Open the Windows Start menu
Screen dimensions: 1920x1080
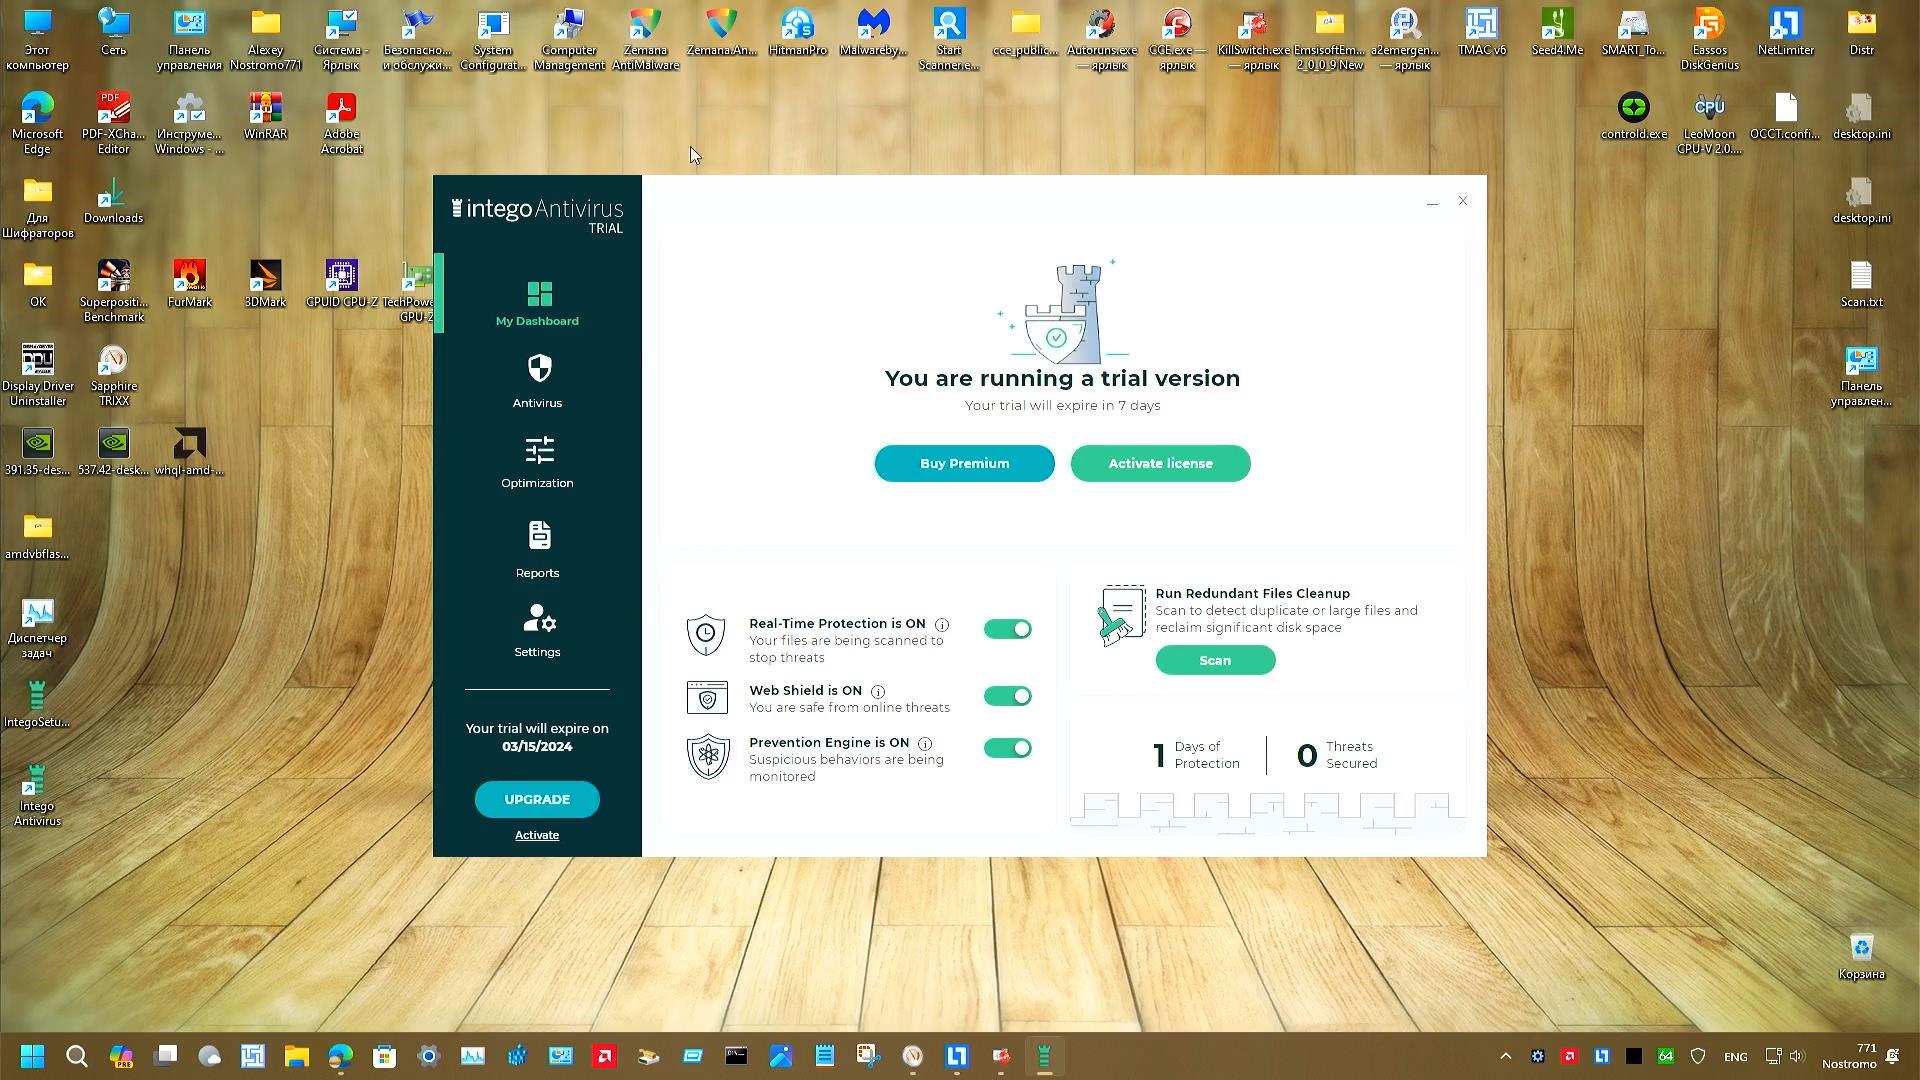[x=30, y=1056]
